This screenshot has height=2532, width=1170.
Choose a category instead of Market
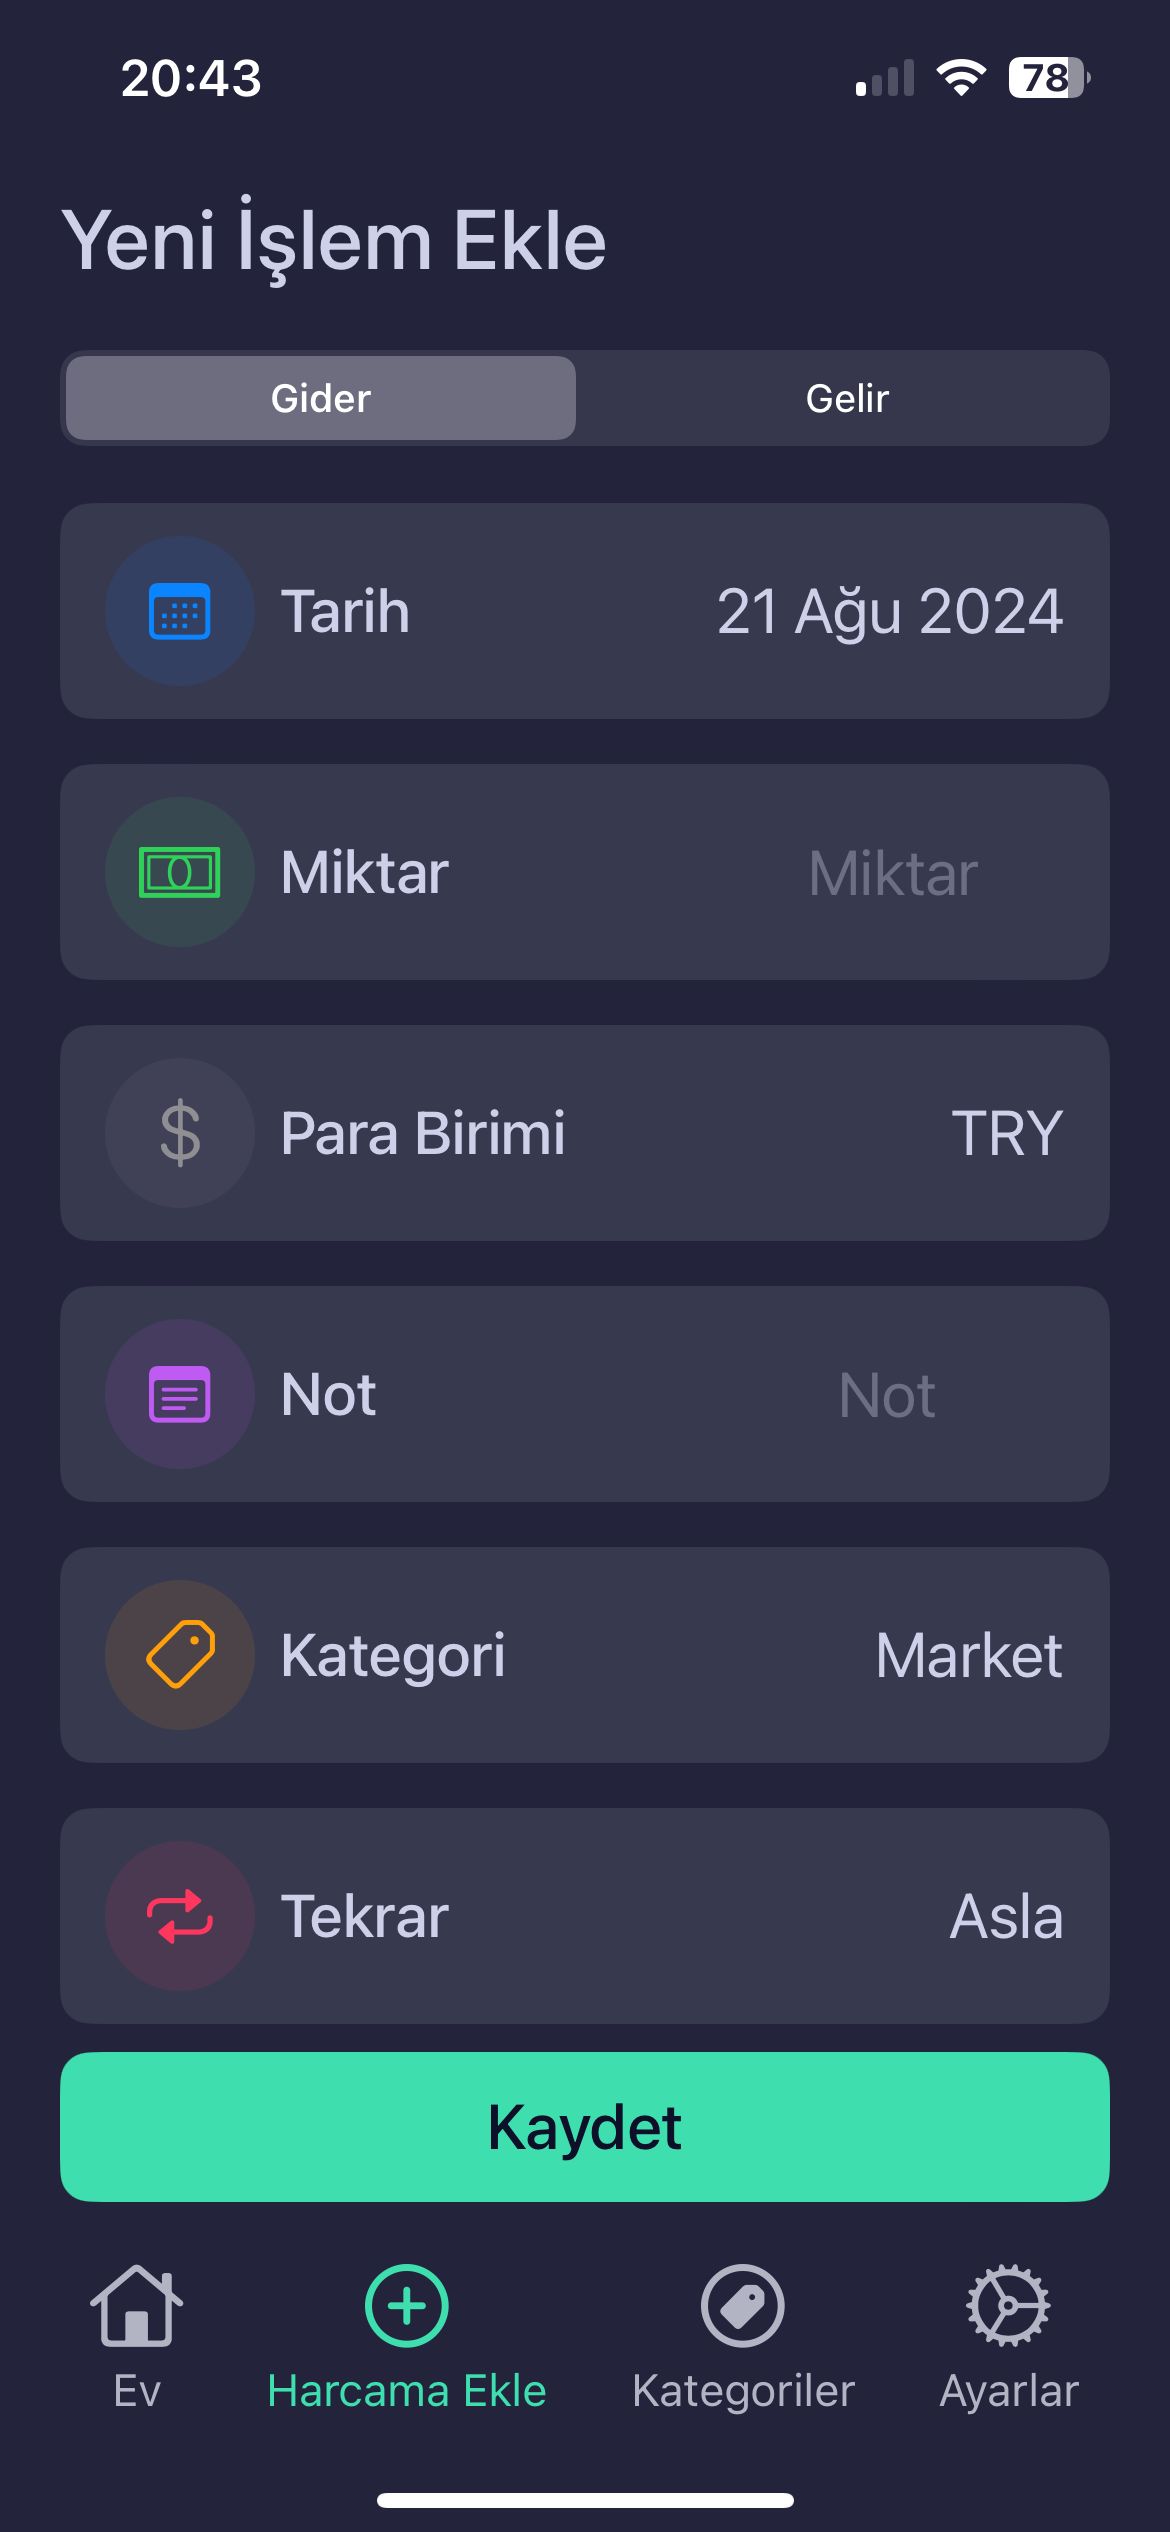(968, 1655)
